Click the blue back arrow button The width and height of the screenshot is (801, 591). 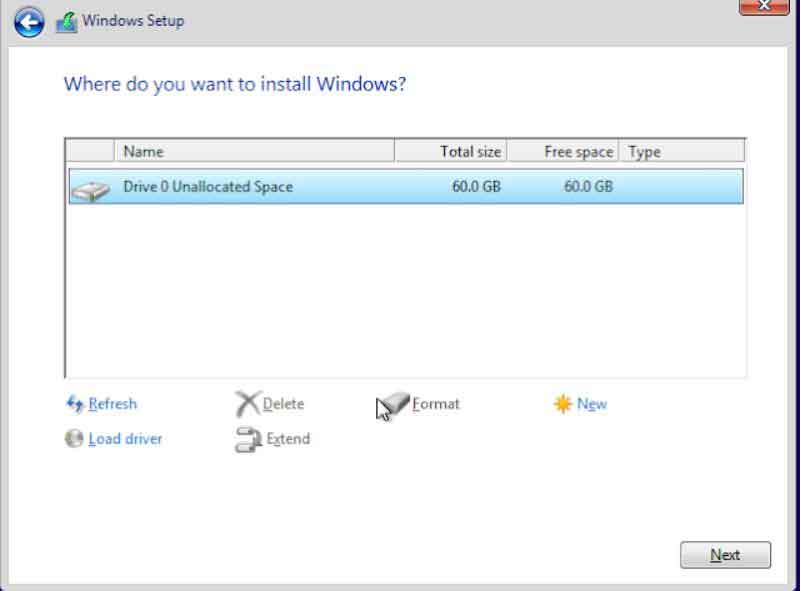[29, 21]
